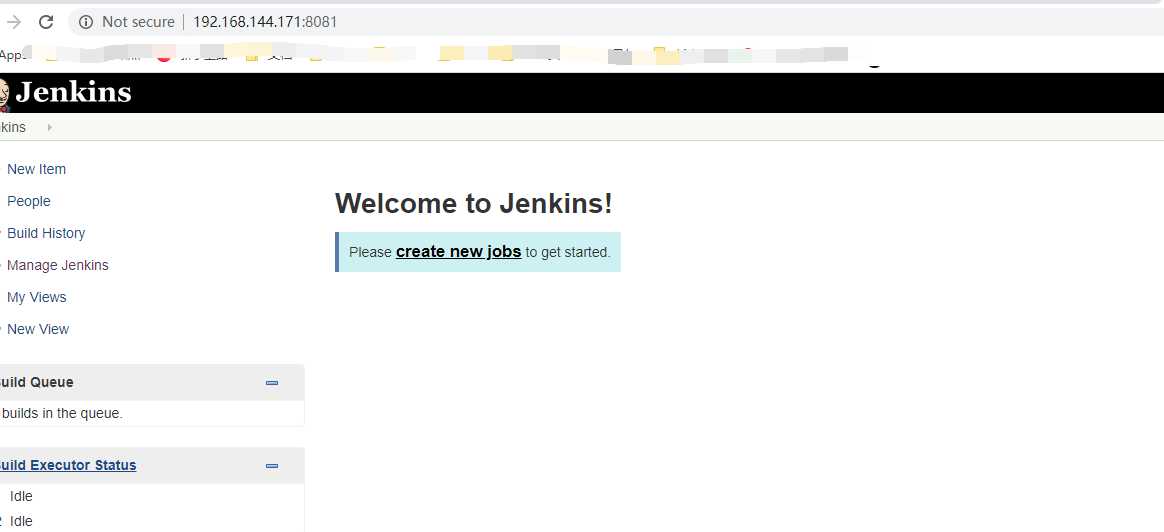
Task: Click the Build Queue panel title
Action: pyautogui.click(x=36, y=382)
